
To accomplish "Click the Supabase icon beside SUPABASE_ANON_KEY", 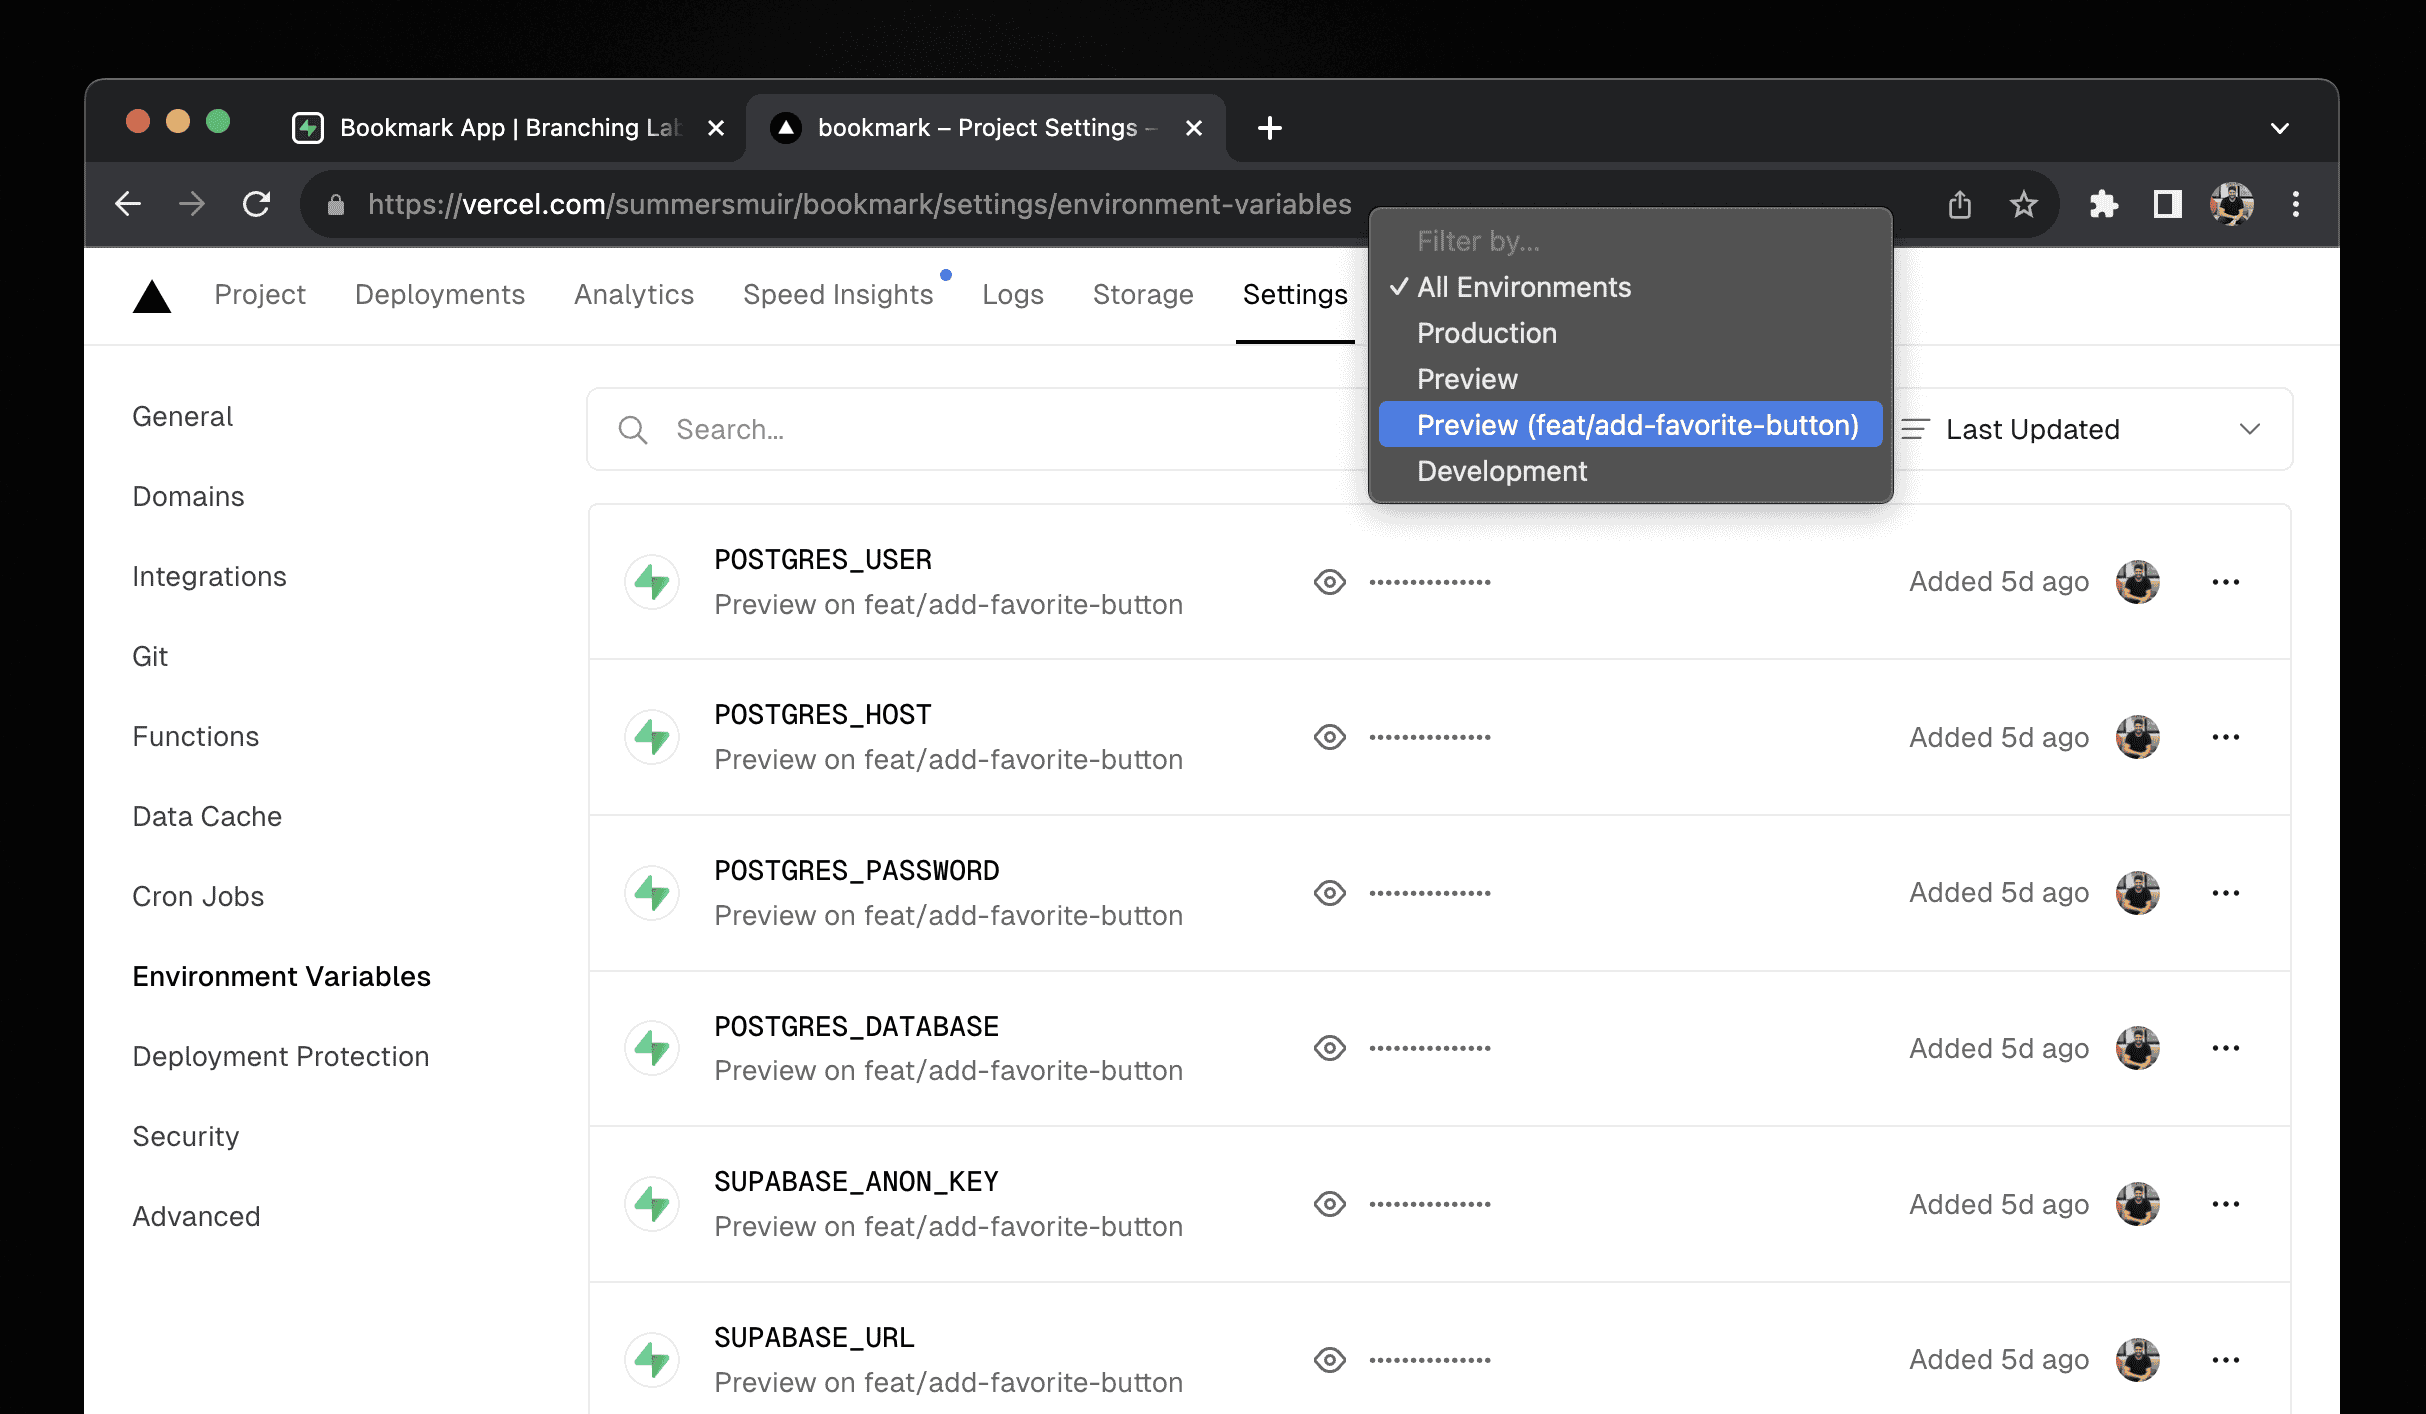I will tap(652, 1204).
